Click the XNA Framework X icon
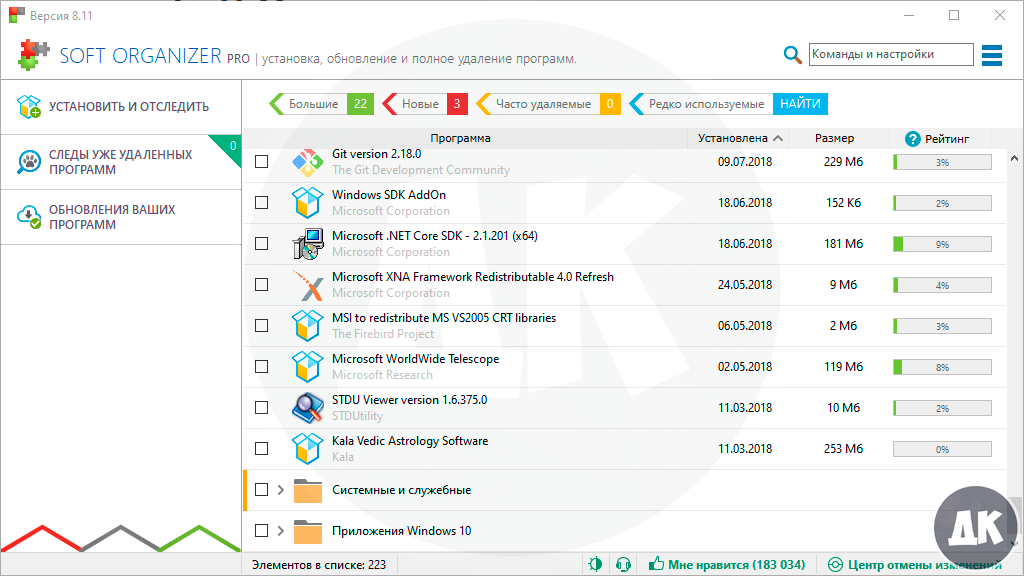 [x=308, y=285]
